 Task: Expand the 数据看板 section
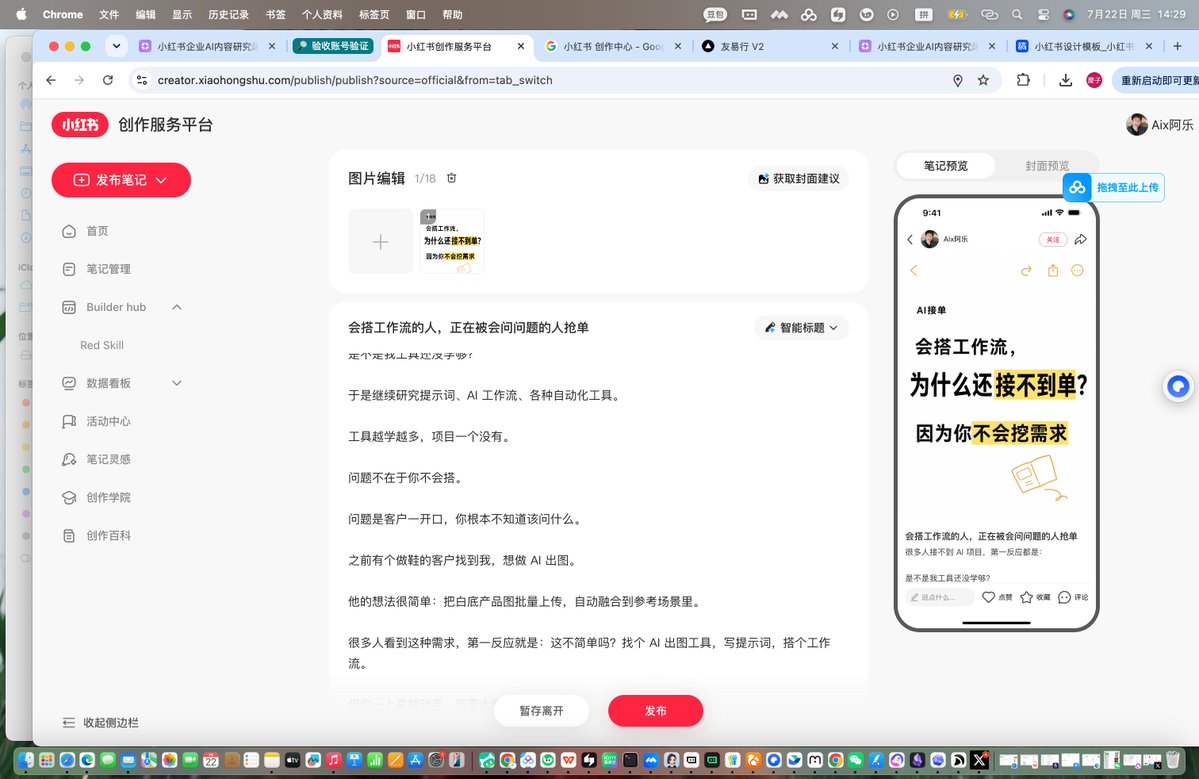coord(177,383)
